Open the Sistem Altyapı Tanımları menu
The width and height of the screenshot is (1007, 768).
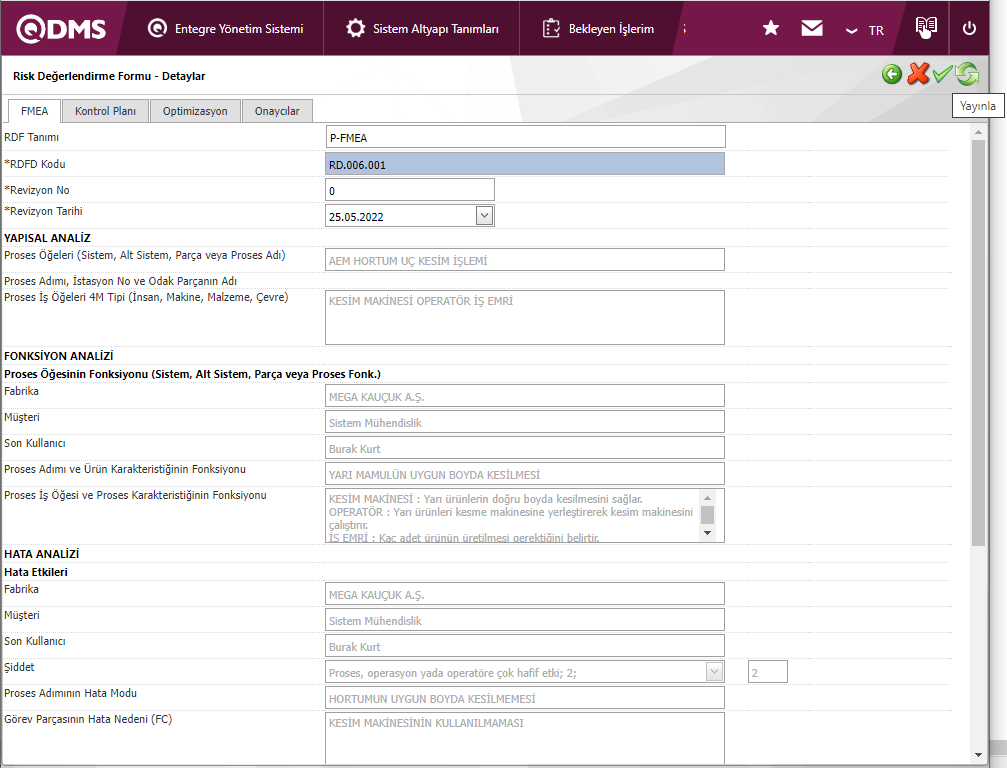point(422,29)
